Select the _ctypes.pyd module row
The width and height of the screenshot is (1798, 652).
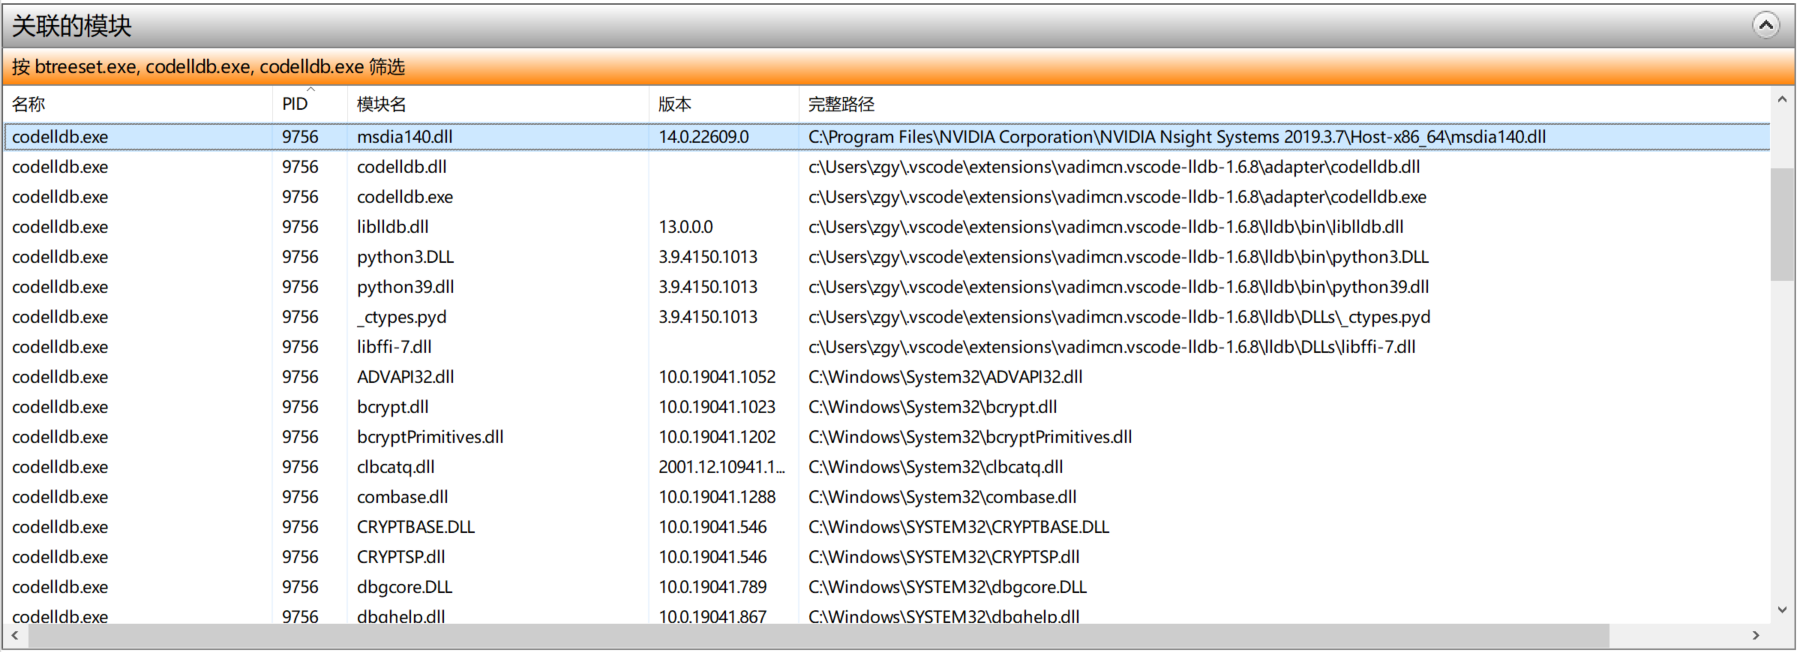tap(887, 317)
